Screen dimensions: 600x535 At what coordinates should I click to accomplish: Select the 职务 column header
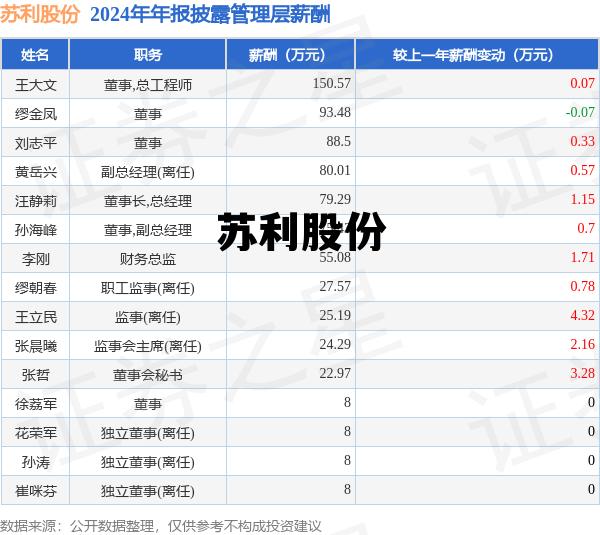click(x=148, y=55)
